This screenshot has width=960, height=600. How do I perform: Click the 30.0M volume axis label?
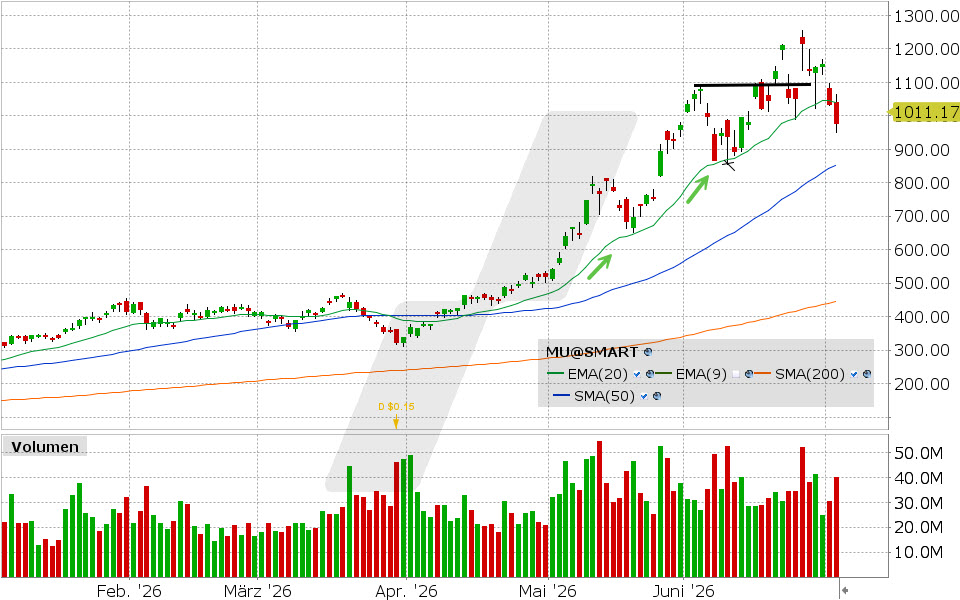[x=918, y=503]
